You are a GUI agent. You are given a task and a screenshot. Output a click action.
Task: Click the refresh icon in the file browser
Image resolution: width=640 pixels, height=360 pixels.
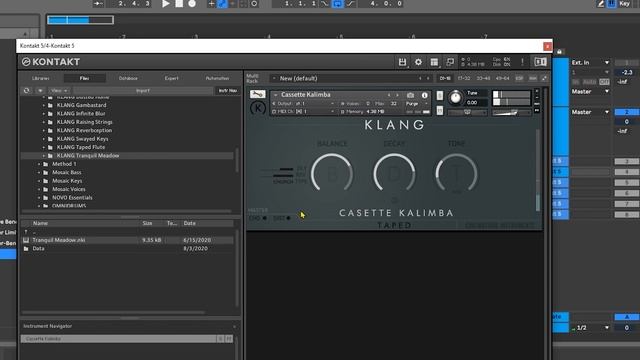(x=27, y=91)
